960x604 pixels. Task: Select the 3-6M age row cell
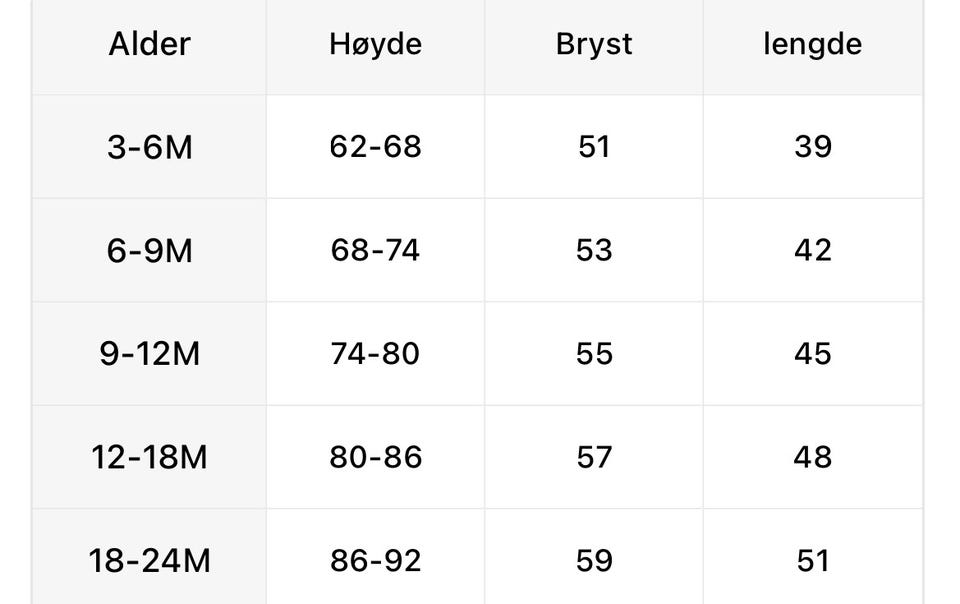click(149, 147)
